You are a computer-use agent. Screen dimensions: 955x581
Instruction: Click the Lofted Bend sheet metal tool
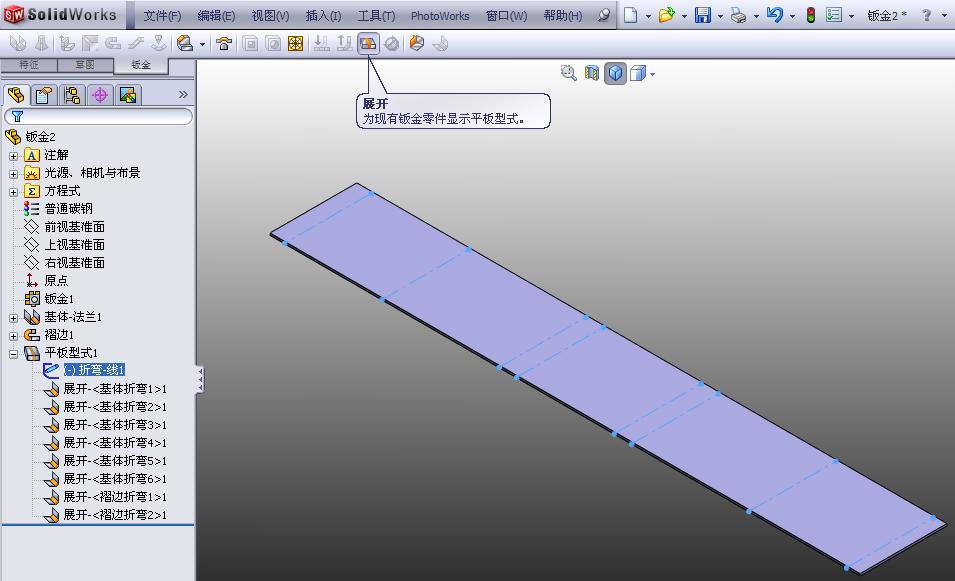point(41,43)
